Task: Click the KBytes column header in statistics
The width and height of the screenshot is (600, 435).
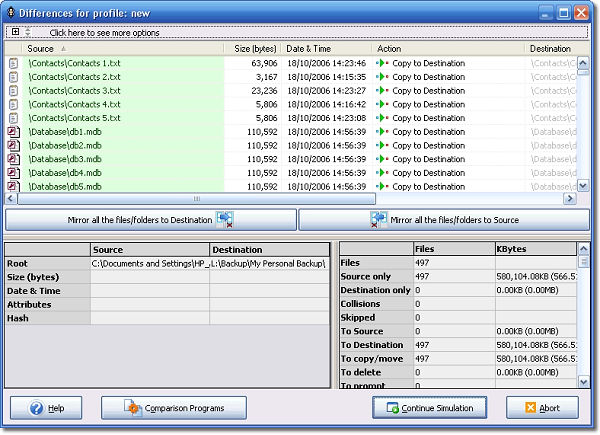Action: pos(536,249)
